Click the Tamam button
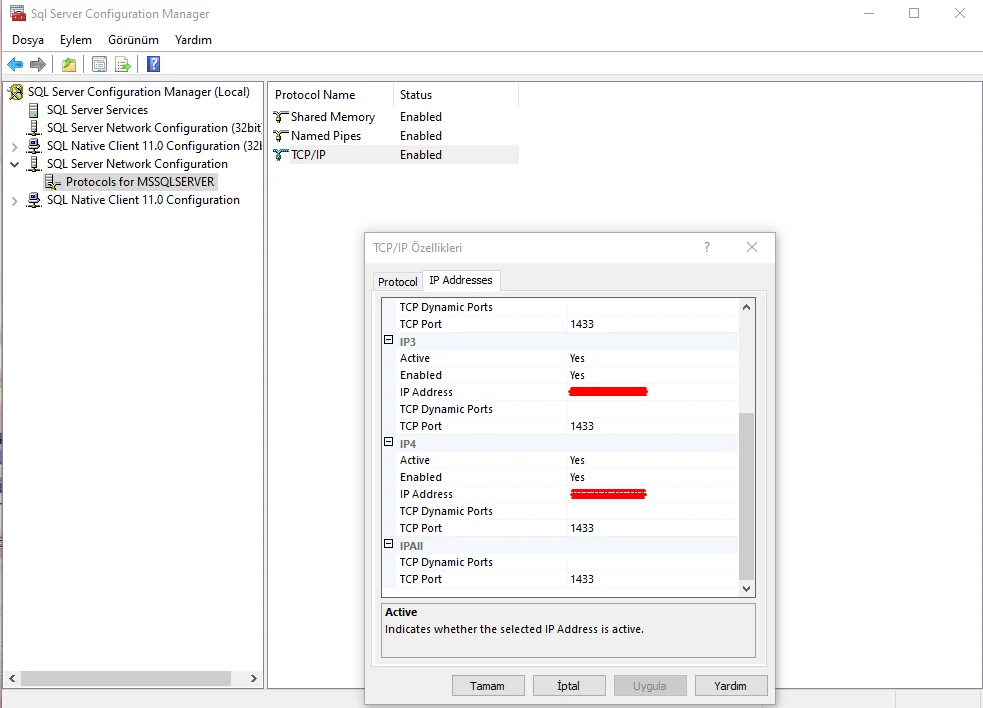The width and height of the screenshot is (983, 708). click(487, 685)
